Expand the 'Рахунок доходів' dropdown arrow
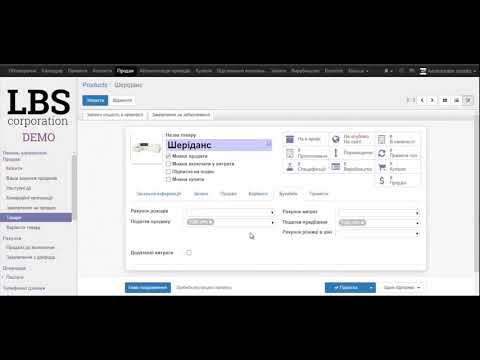The height and width of the screenshot is (360, 480). click(x=272, y=212)
